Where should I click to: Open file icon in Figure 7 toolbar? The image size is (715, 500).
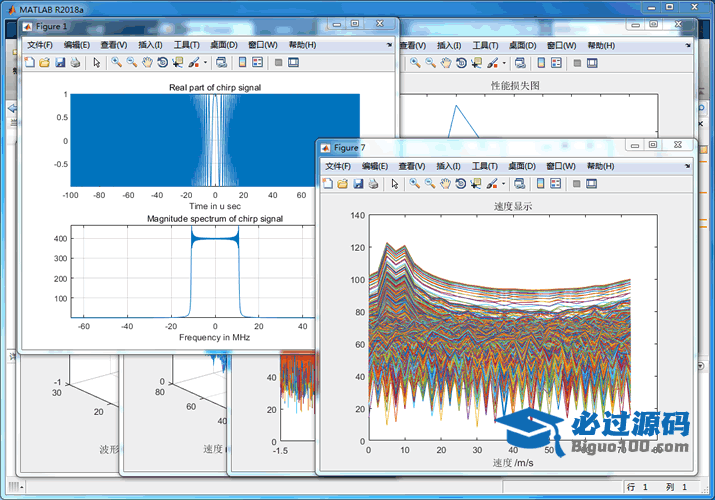tap(343, 184)
